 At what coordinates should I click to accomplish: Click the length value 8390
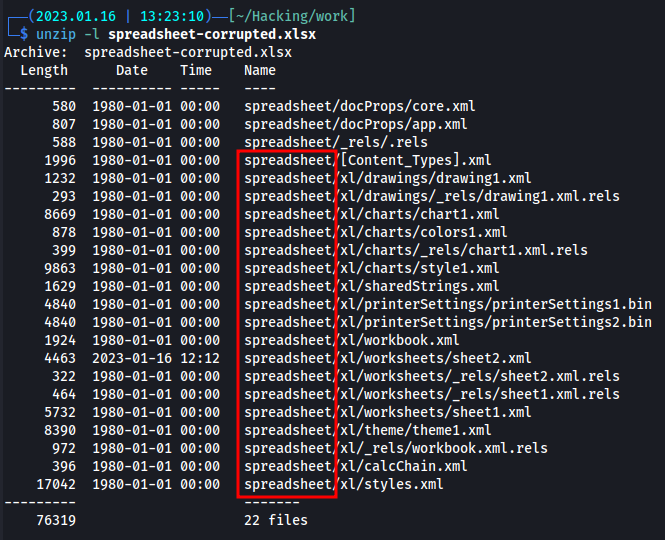coord(60,431)
